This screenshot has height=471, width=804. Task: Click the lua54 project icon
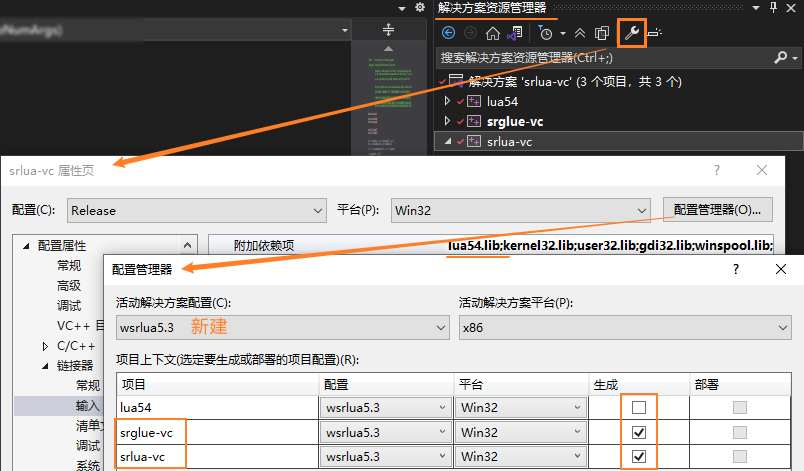pos(474,101)
